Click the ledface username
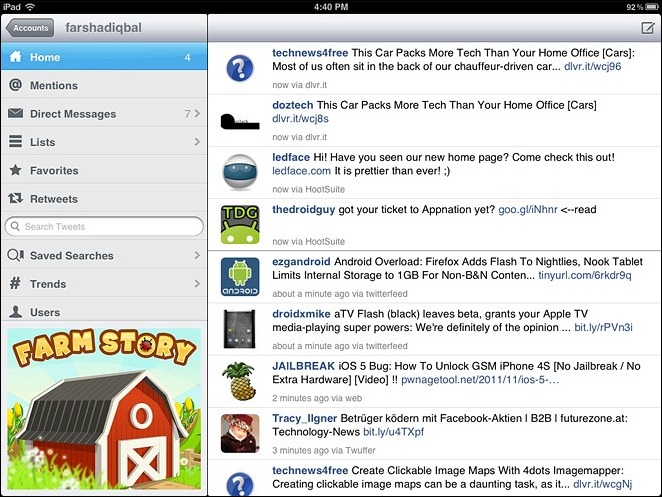 coord(291,158)
